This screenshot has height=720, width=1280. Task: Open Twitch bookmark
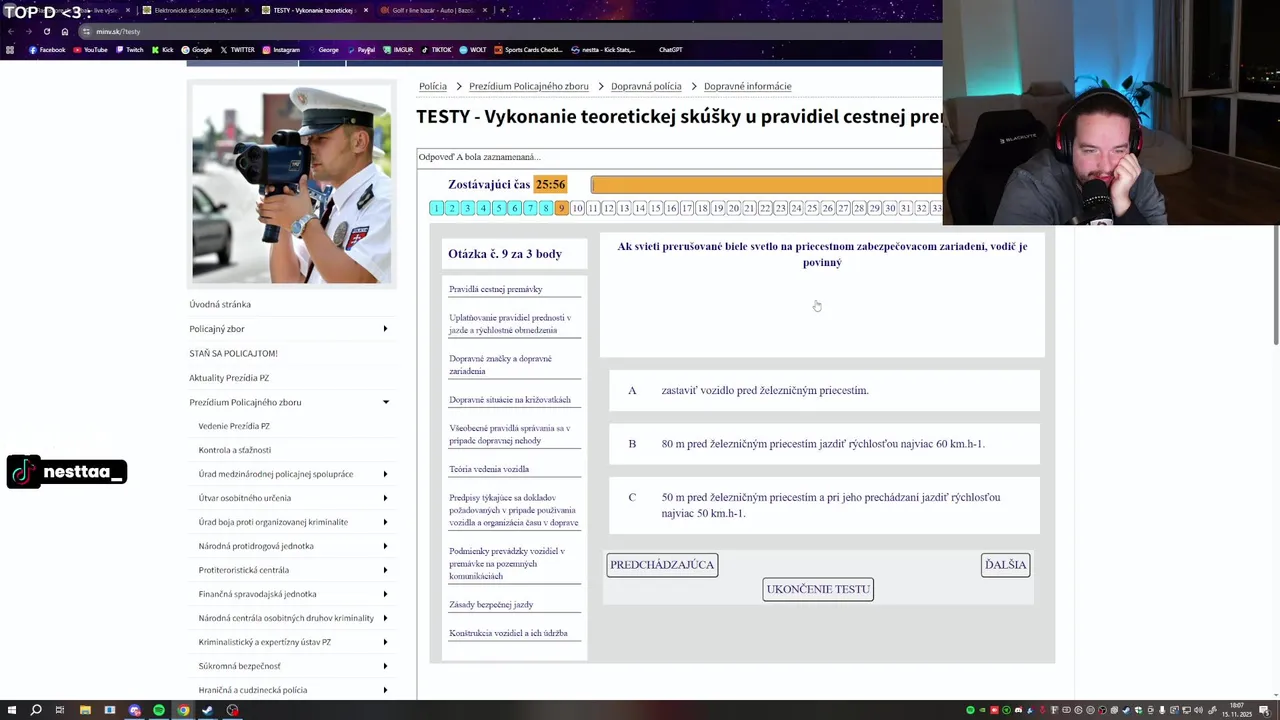click(129, 50)
